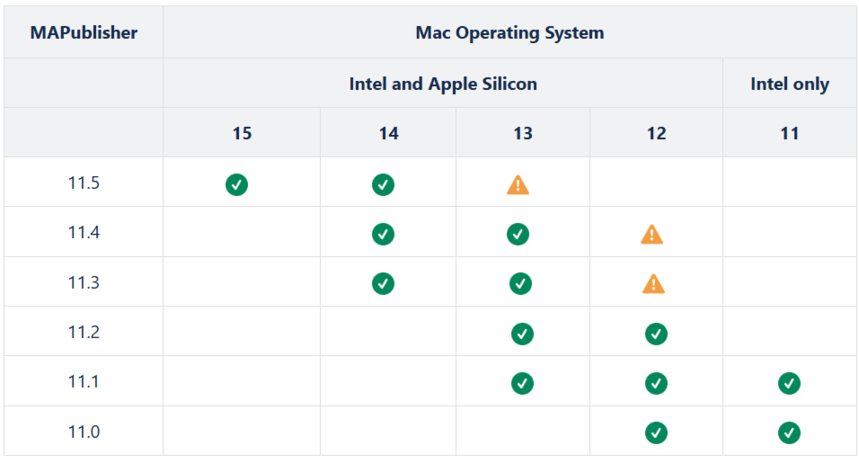The height and width of the screenshot is (463, 859).
Task: Select the Mac Operating System header
Action: coord(509,33)
